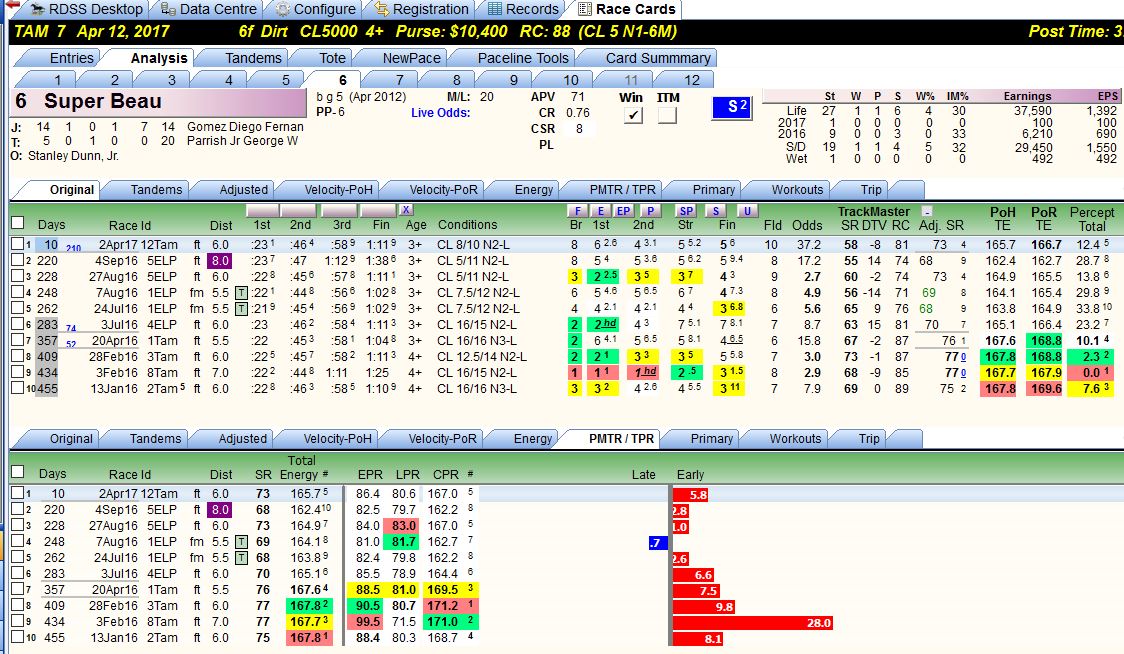Click the small S filter button next to SP
The image size is (1124, 654).
click(715, 211)
